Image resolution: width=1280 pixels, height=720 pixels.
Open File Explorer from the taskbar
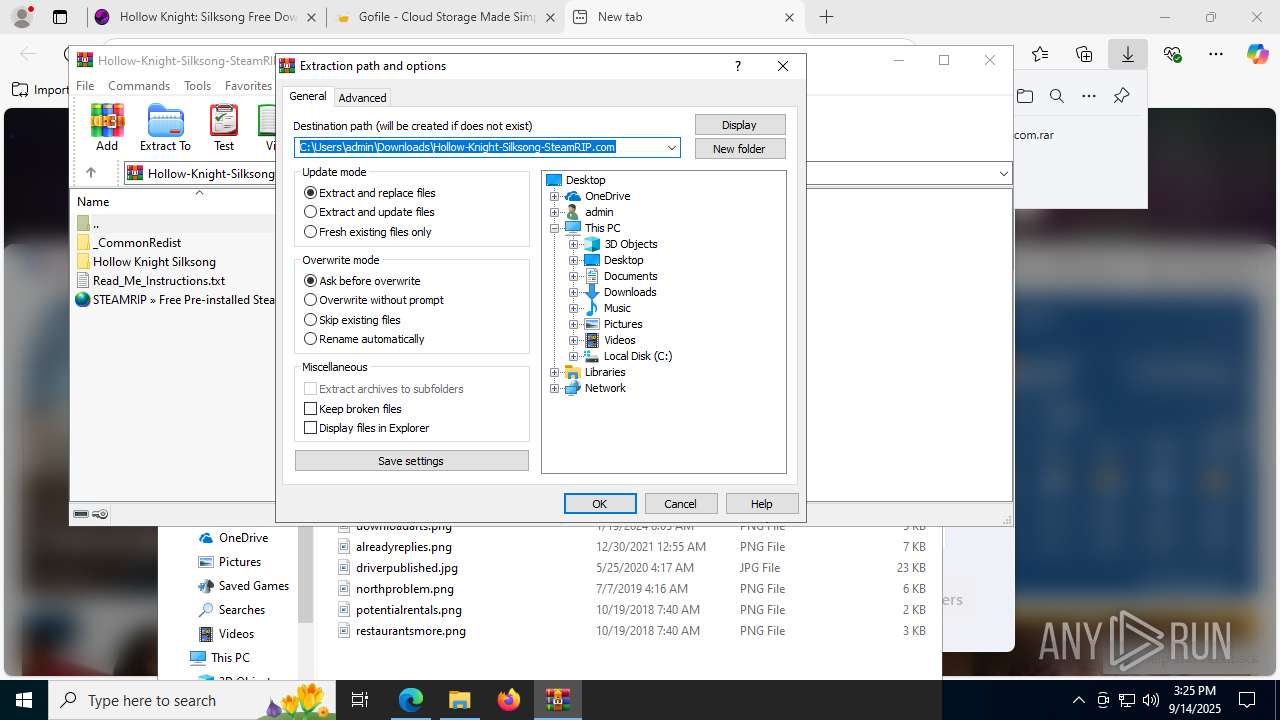click(459, 700)
